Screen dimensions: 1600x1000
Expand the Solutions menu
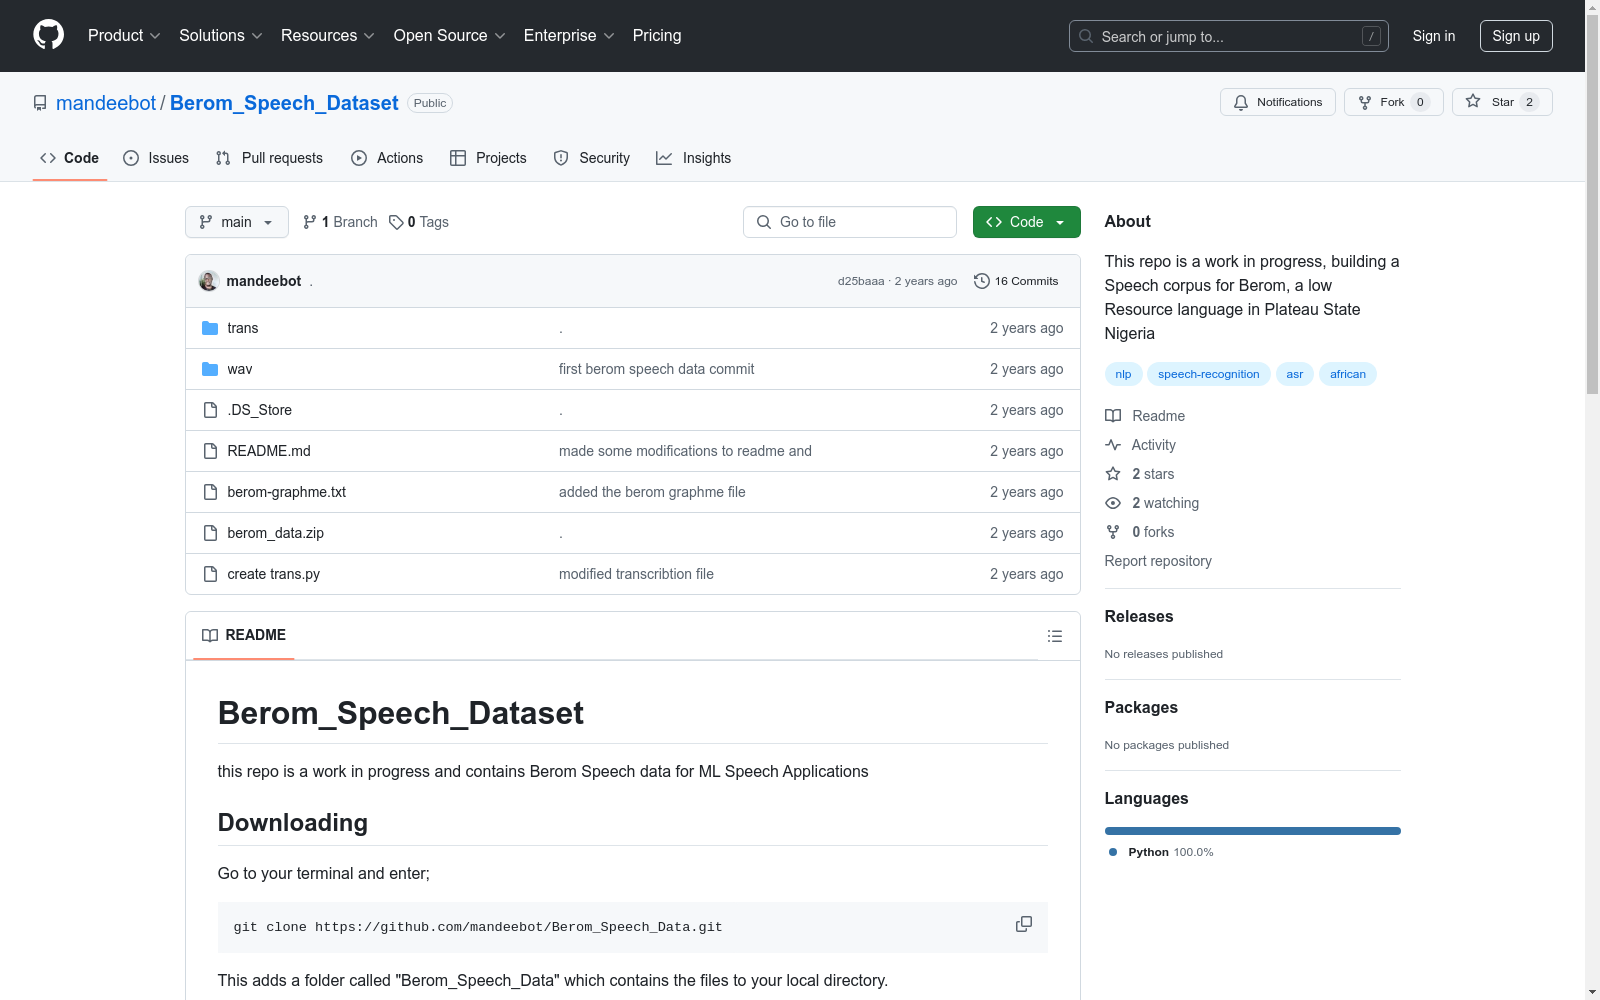click(x=221, y=36)
